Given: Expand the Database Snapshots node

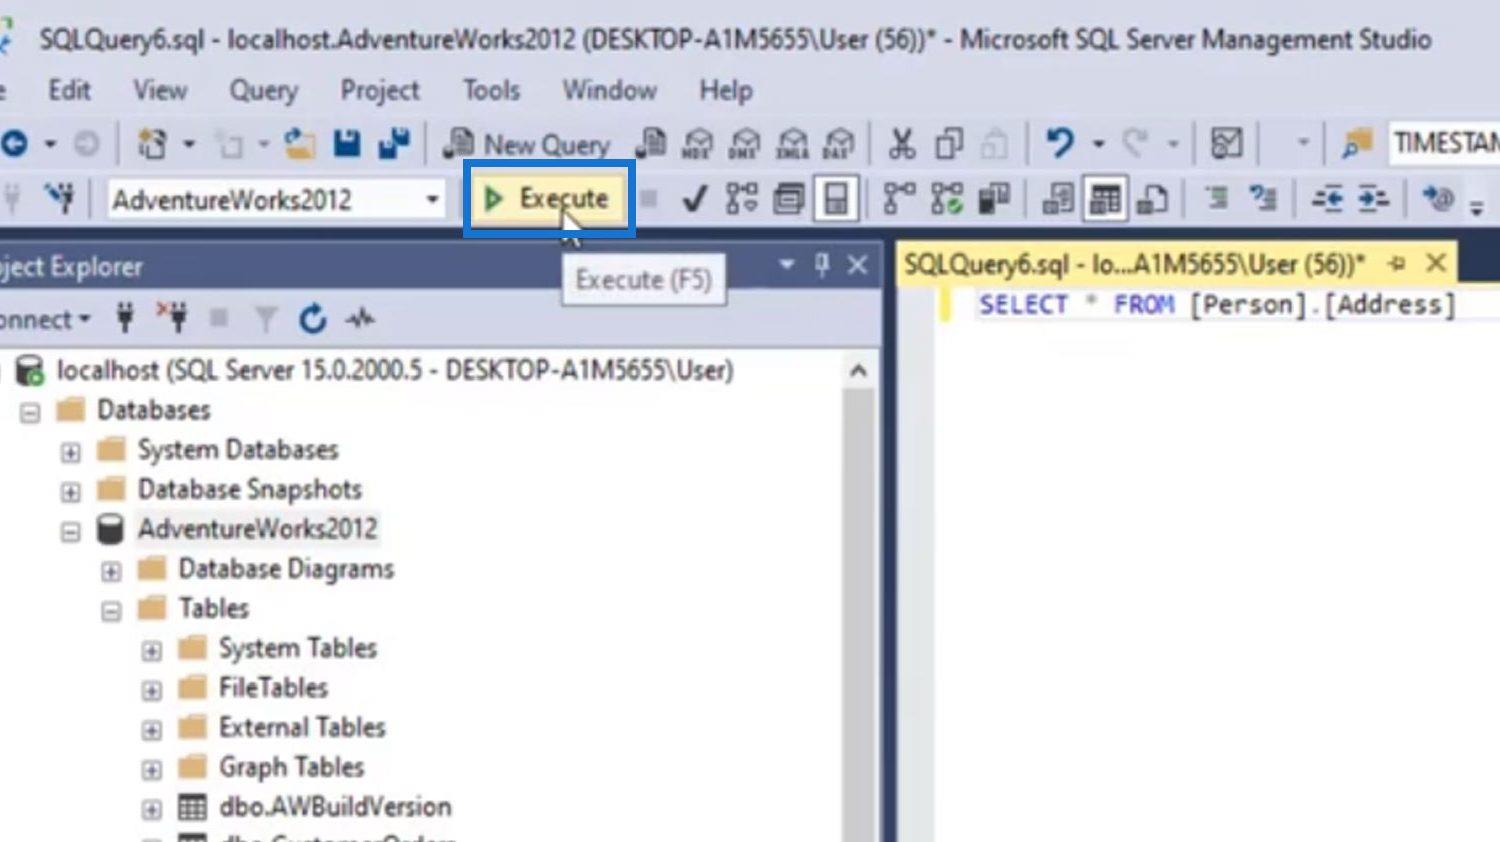Looking at the screenshot, I should pyautogui.click(x=70, y=492).
